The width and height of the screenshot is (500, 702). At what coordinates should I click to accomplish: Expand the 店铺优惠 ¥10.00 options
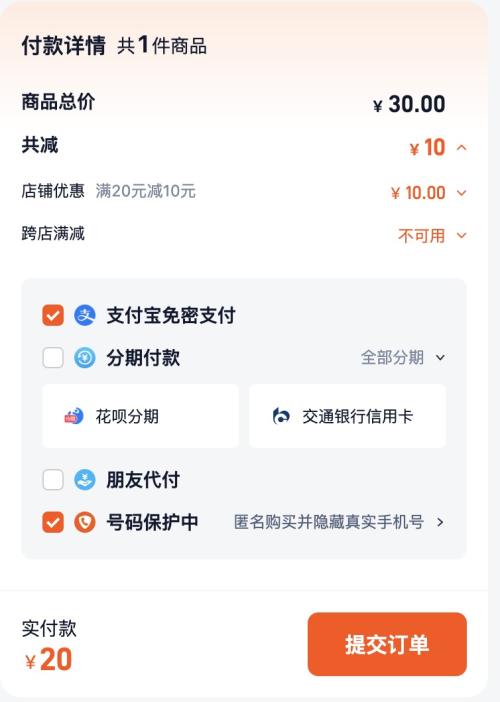click(462, 193)
